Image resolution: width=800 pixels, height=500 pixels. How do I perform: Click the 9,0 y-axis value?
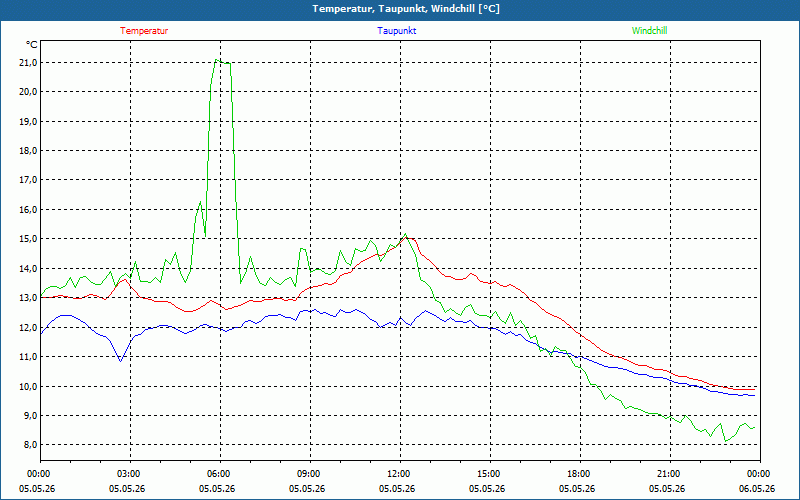(x=30, y=415)
